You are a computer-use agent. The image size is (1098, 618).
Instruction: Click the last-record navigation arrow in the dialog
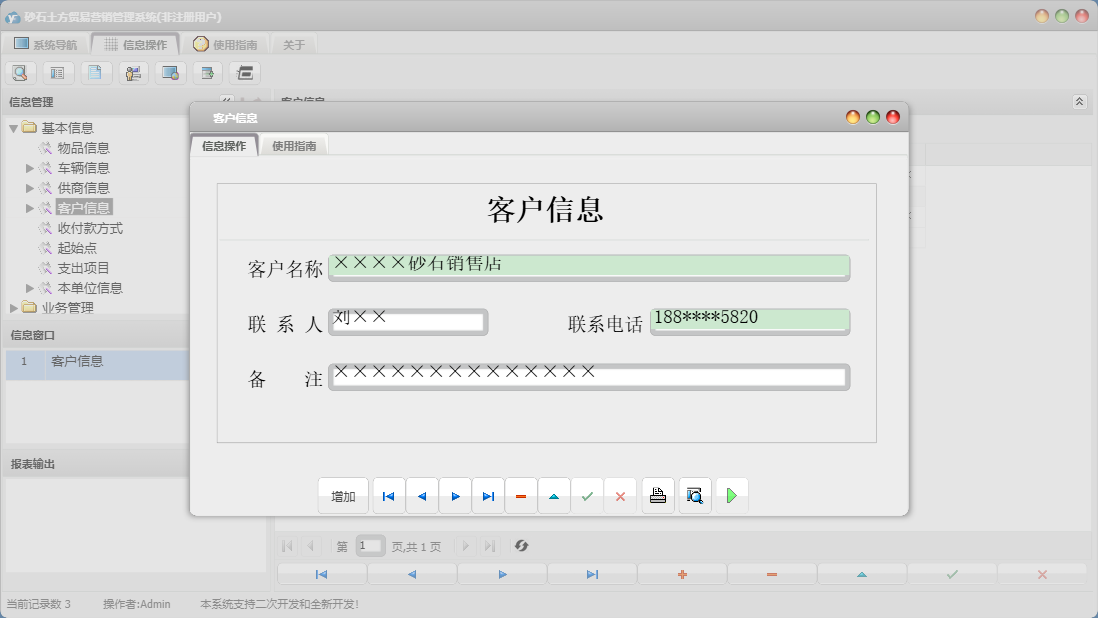point(488,495)
